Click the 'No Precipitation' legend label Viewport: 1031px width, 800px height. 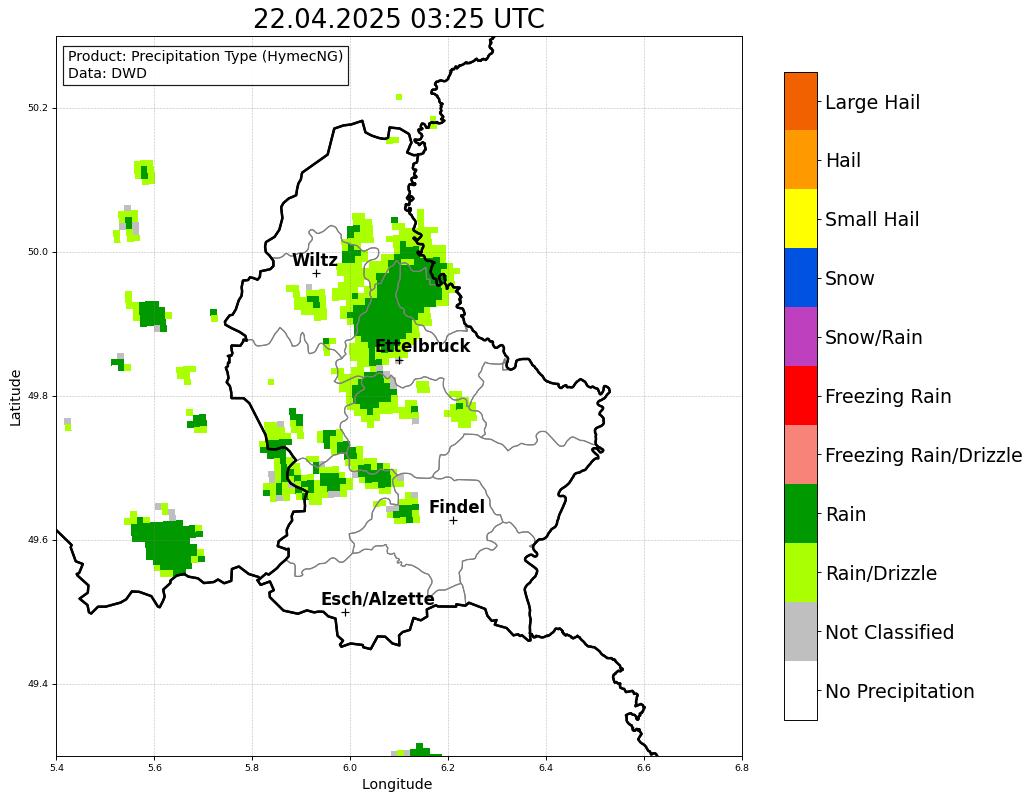click(899, 692)
